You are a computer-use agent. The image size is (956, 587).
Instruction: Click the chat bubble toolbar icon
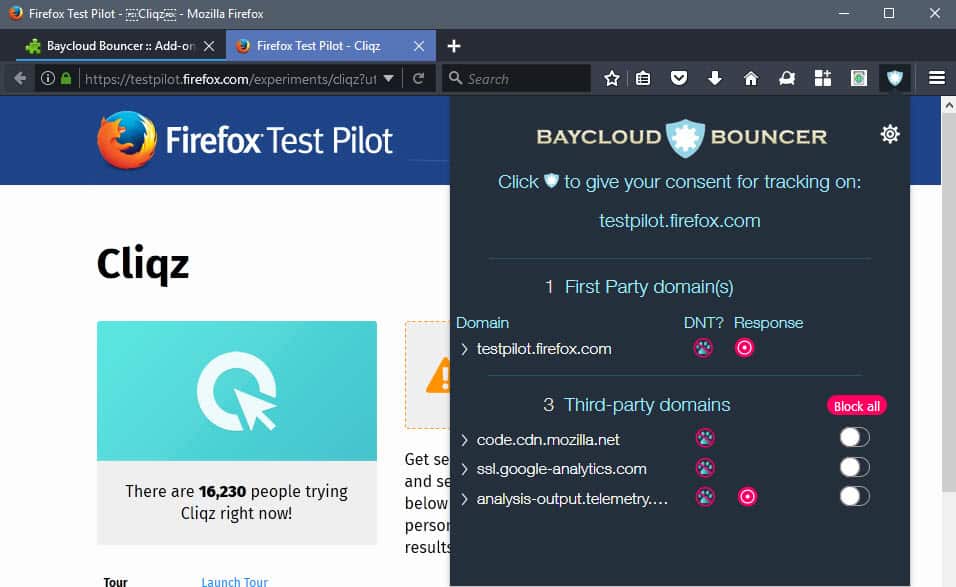[787, 79]
